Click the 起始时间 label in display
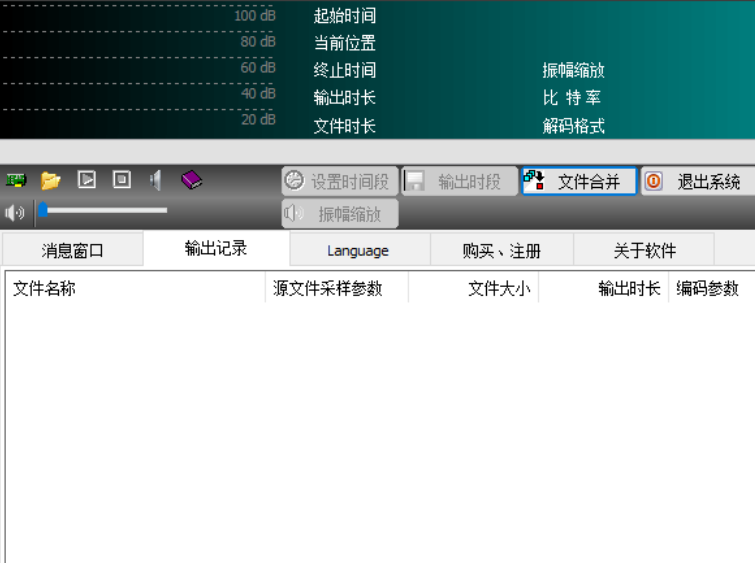Viewport: 755px width, 563px height. (345, 16)
